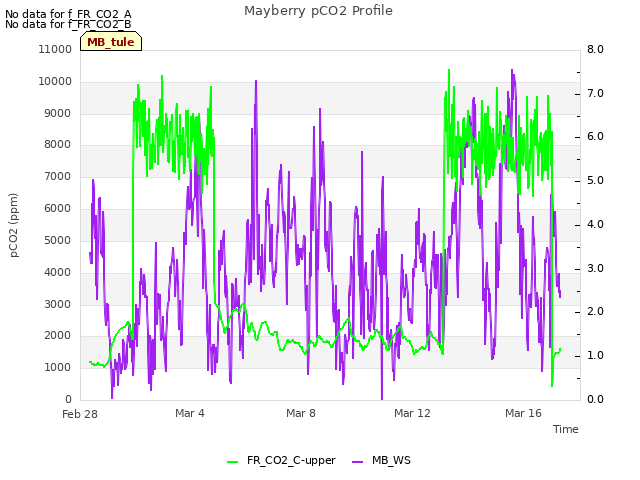
Task: Click the Mar 8 x-axis tick label
Action: [x=301, y=413]
